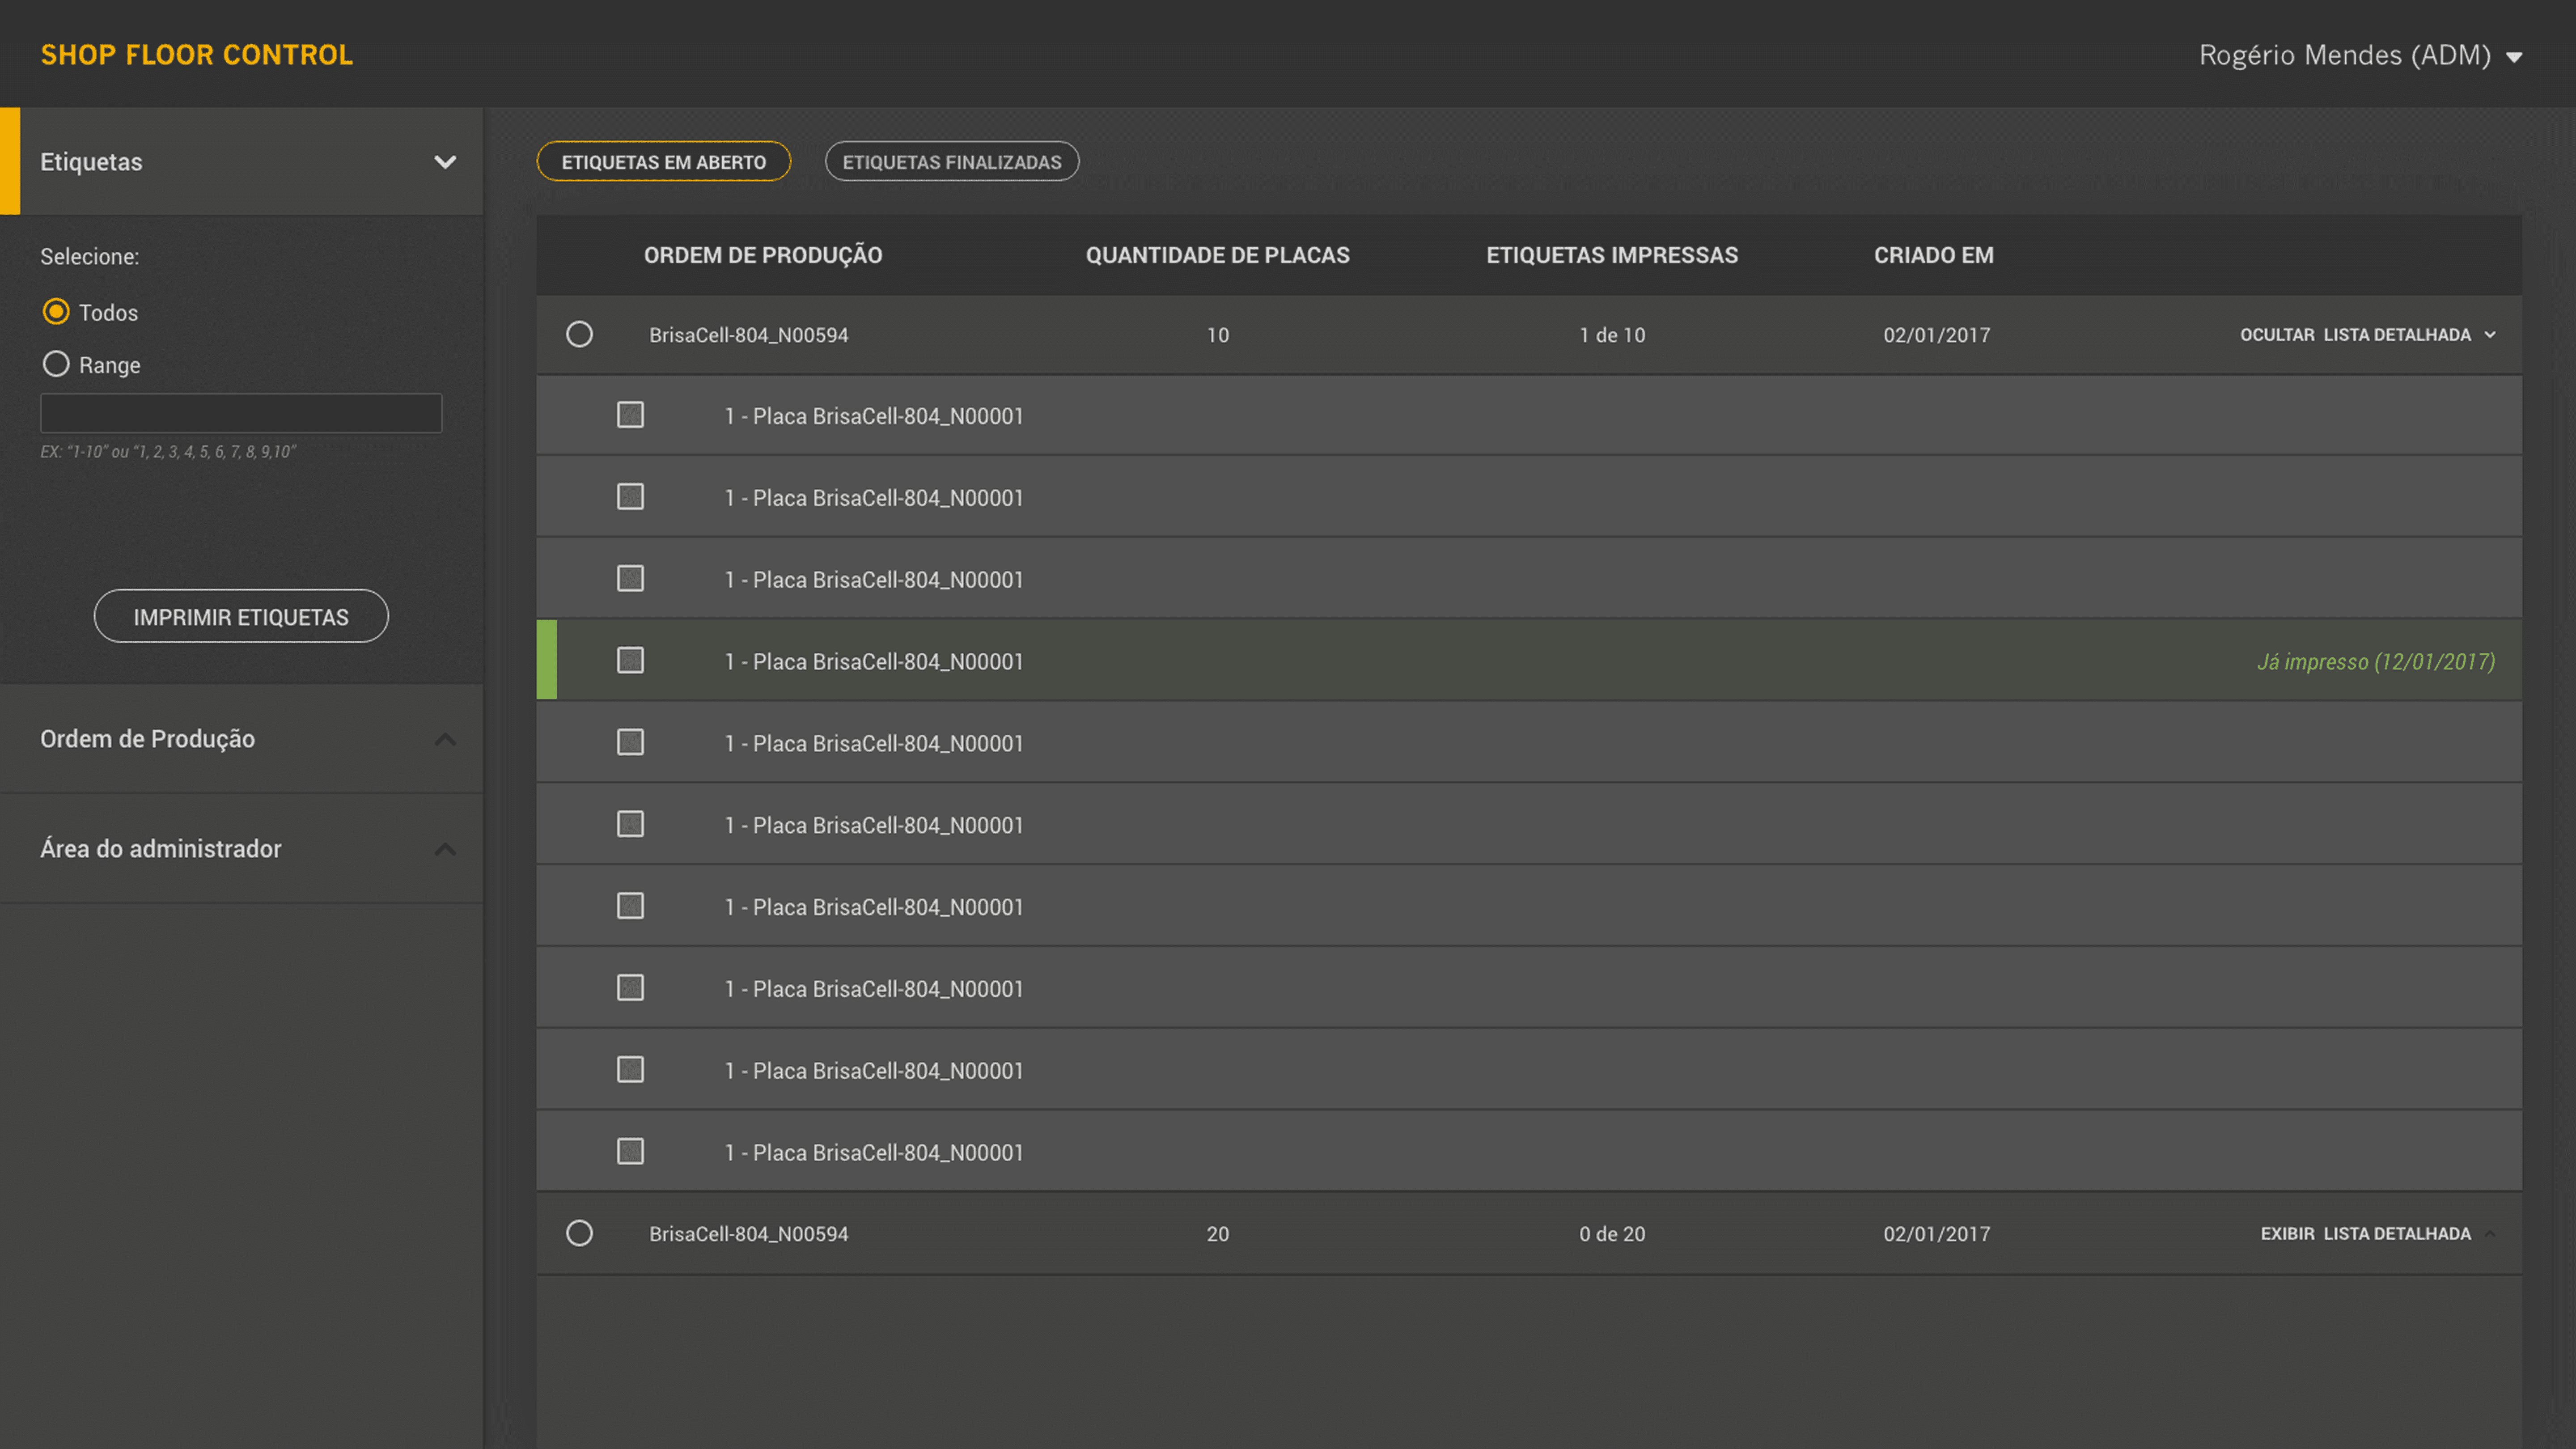Select the first BrisaCell-804_N00594 order radio button
The width and height of the screenshot is (2576, 1449).
point(579,334)
